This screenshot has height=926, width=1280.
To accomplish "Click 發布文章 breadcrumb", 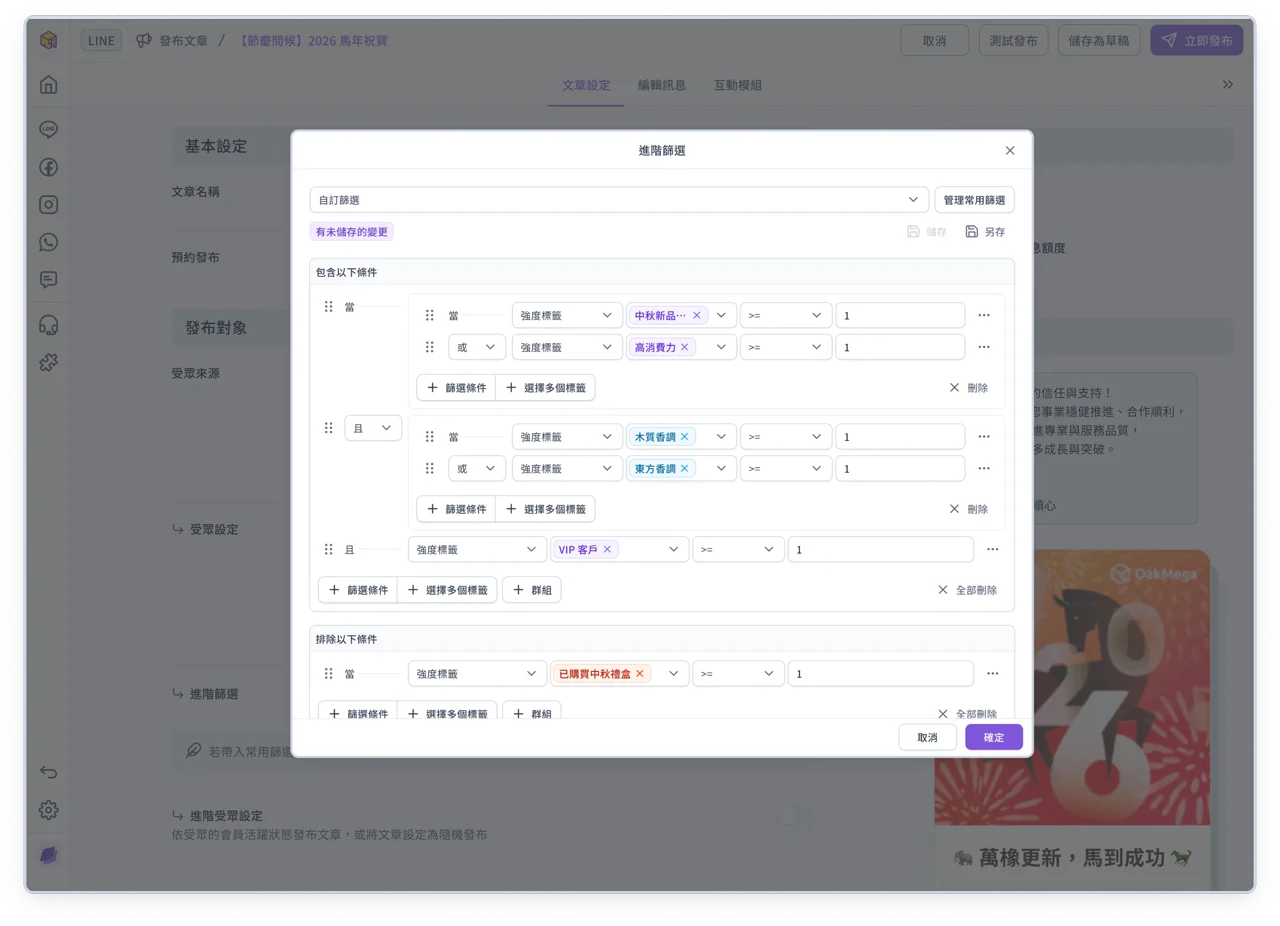I will click(x=183, y=41).
